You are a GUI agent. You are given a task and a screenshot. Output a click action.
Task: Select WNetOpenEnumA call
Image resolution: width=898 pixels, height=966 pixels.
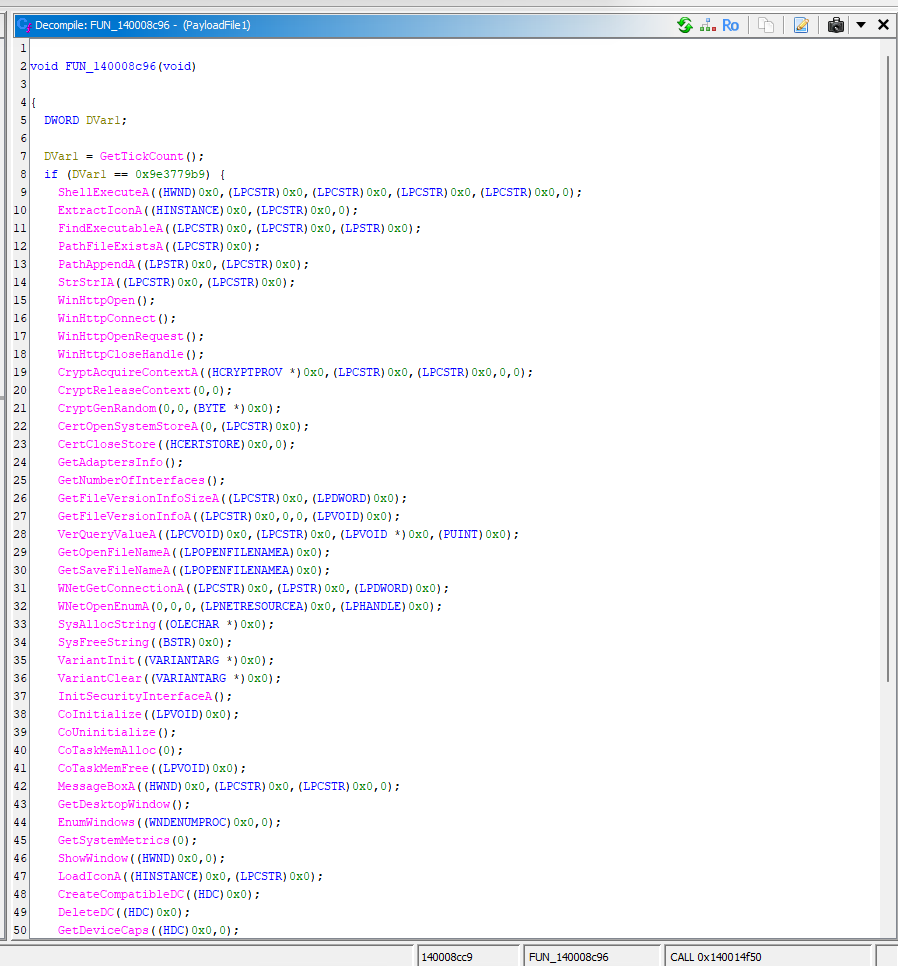(103, 606)
